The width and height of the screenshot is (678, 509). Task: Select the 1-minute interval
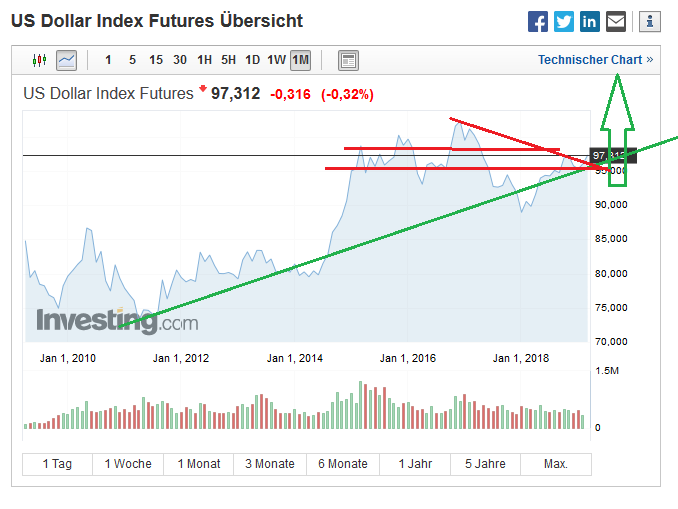(108, 60)
